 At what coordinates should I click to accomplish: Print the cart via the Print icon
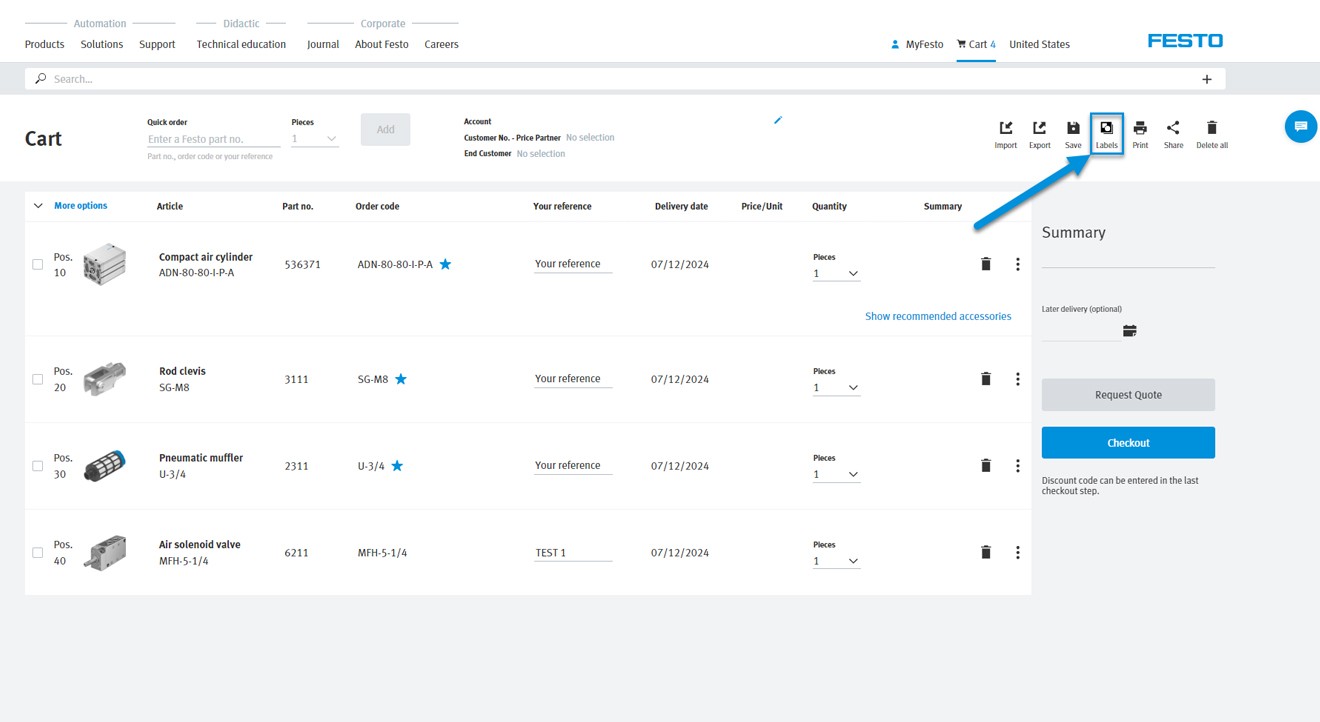1140,132
